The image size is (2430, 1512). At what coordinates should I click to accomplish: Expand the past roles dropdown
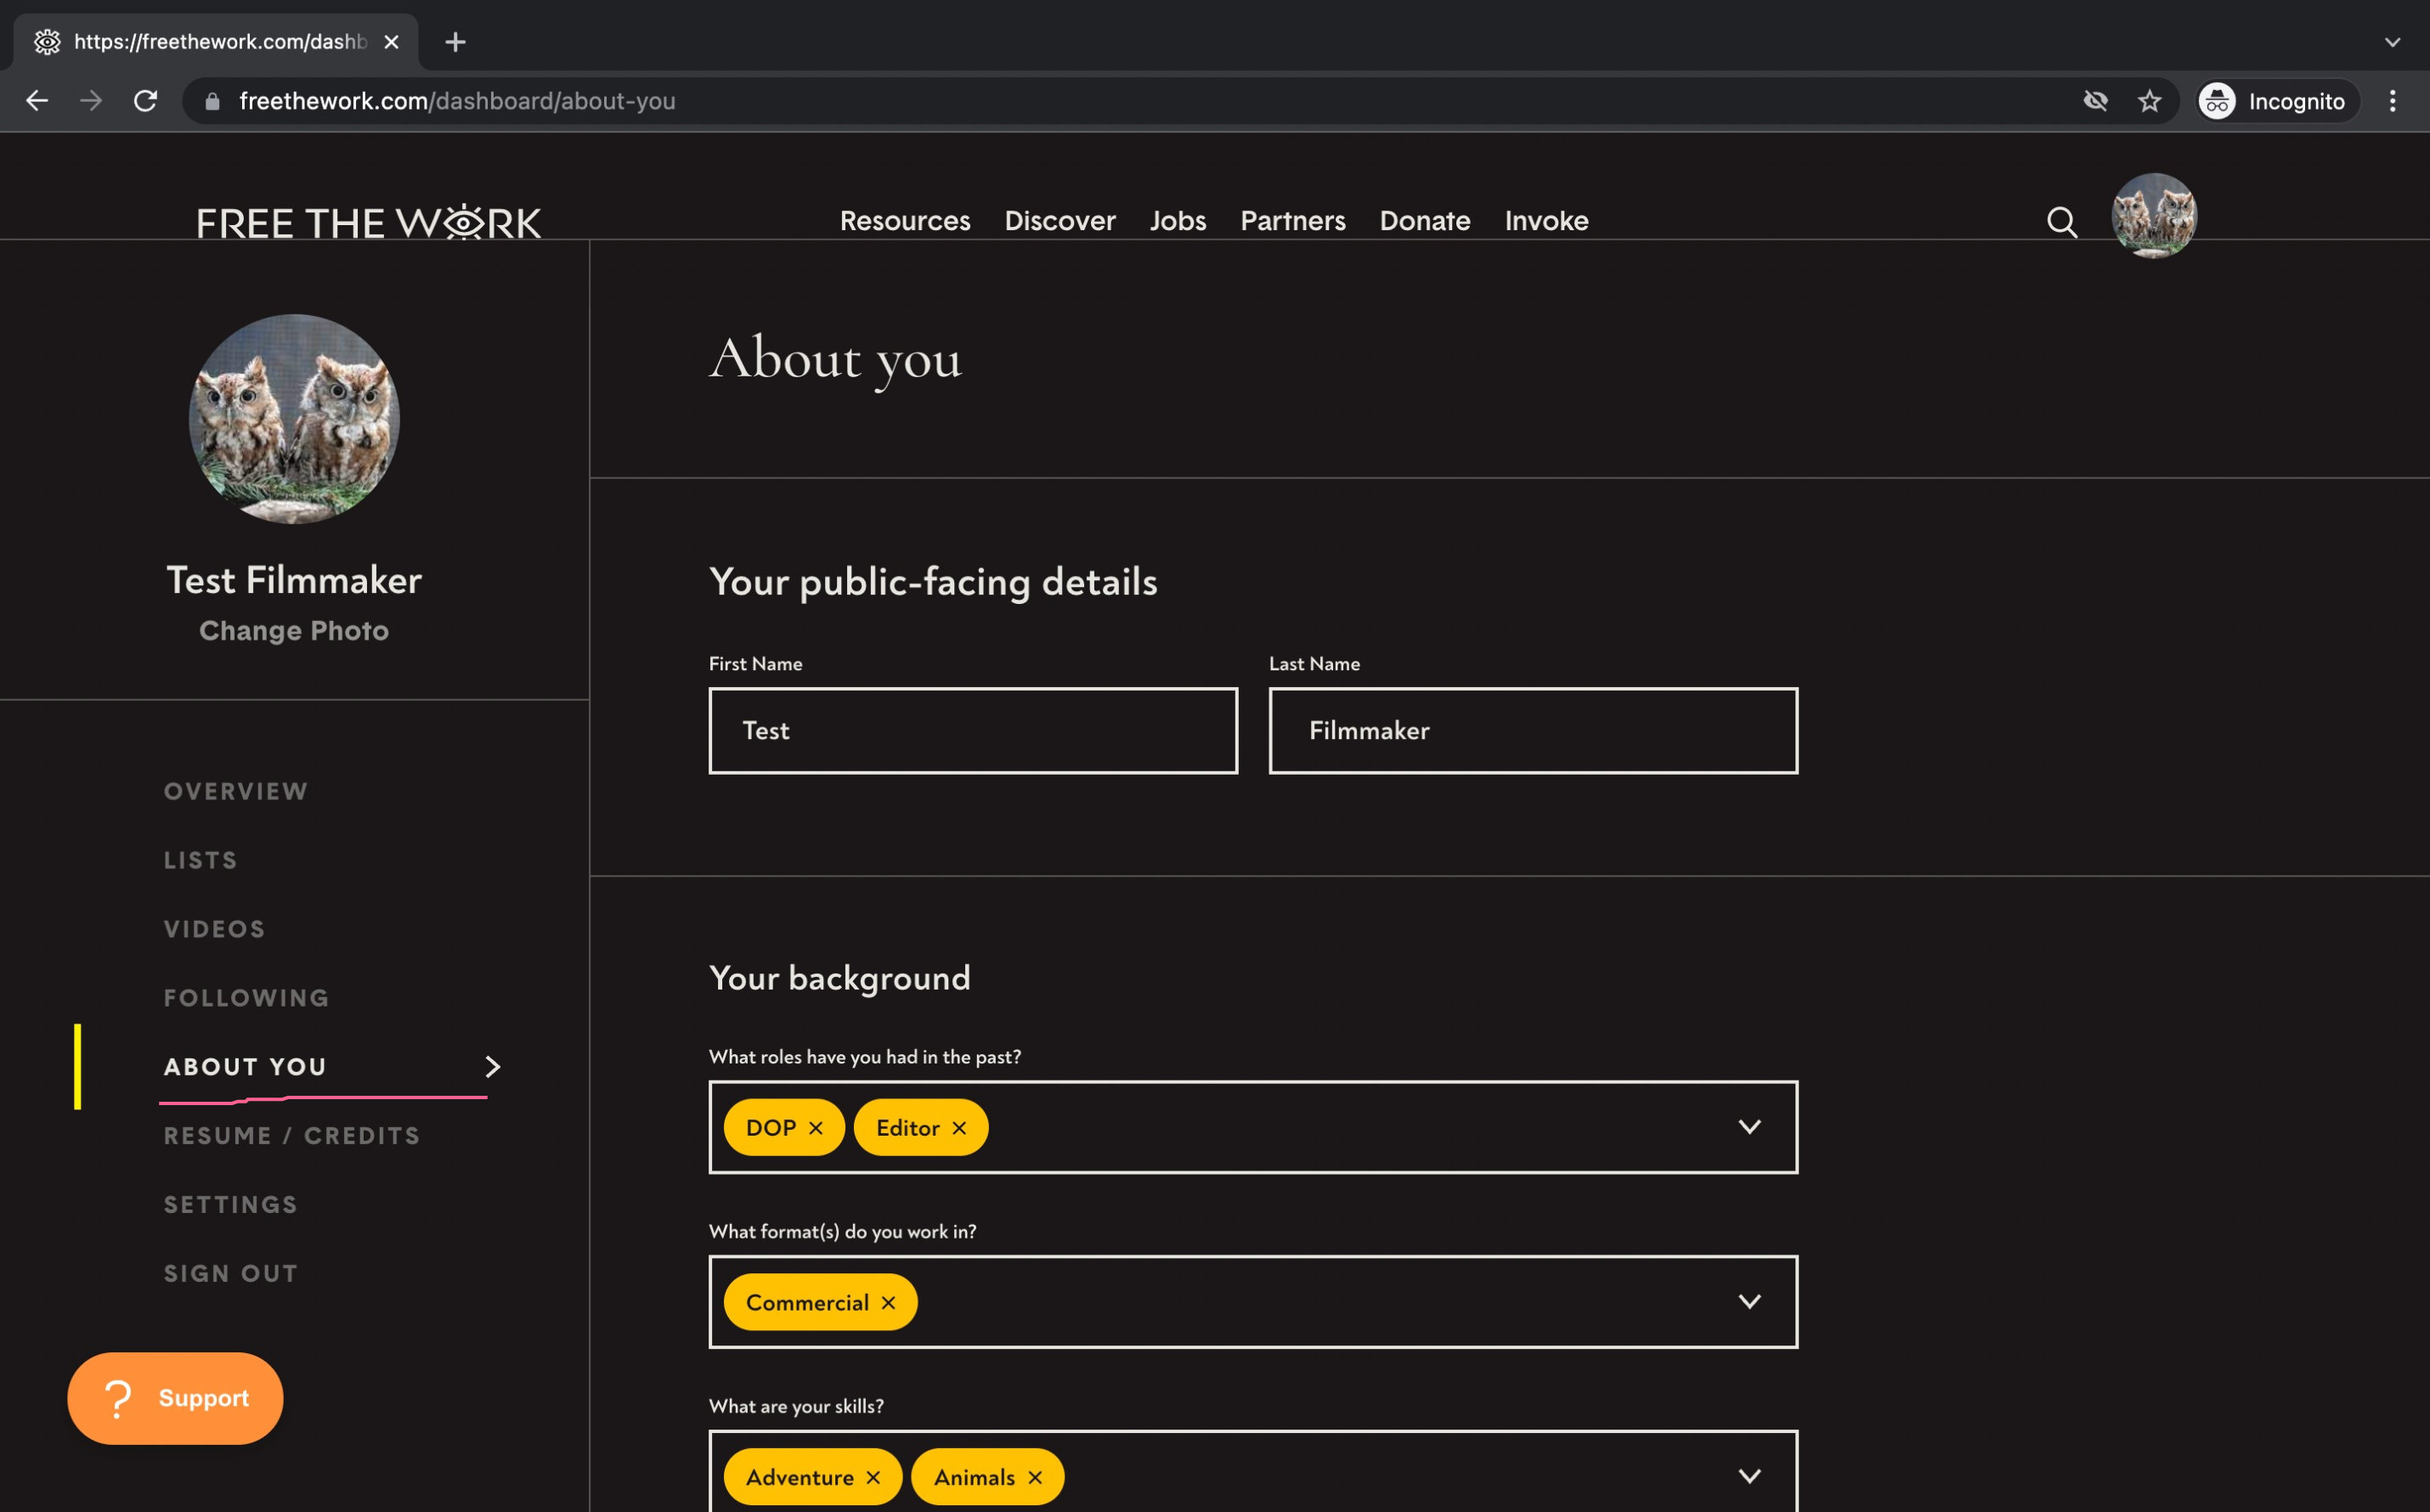click(1749, 1127)
